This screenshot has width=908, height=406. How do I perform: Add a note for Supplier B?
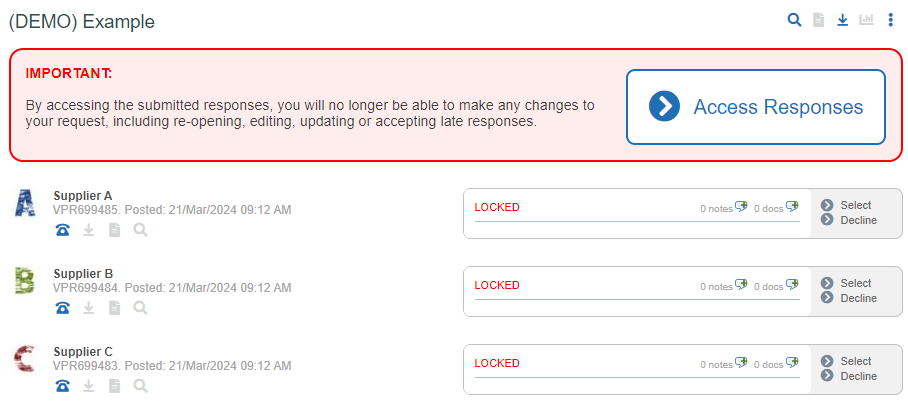click(741, 285)
